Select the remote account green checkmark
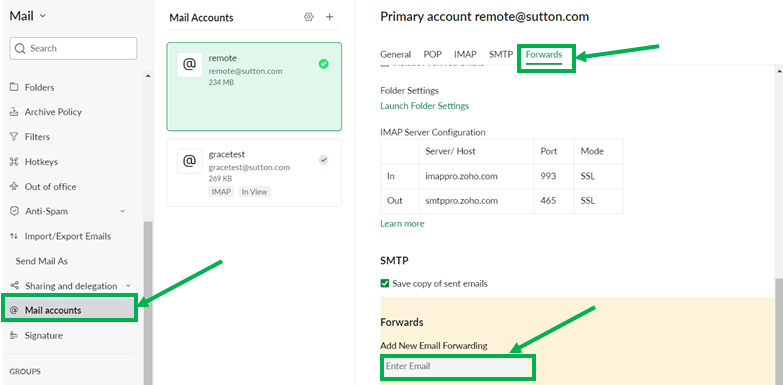 click(x=324, y=64)
